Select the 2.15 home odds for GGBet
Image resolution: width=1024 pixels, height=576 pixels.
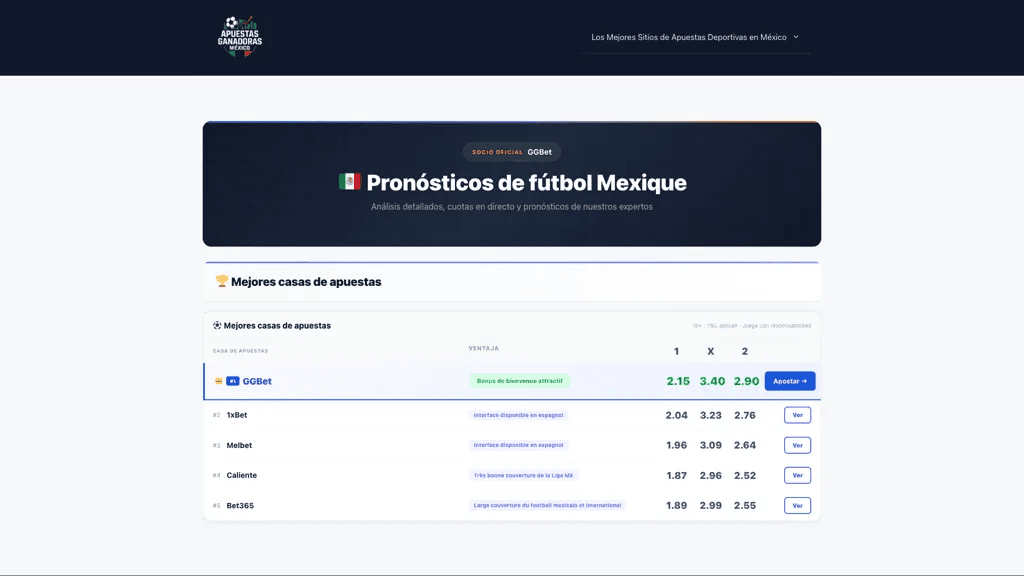coord(678,381)
